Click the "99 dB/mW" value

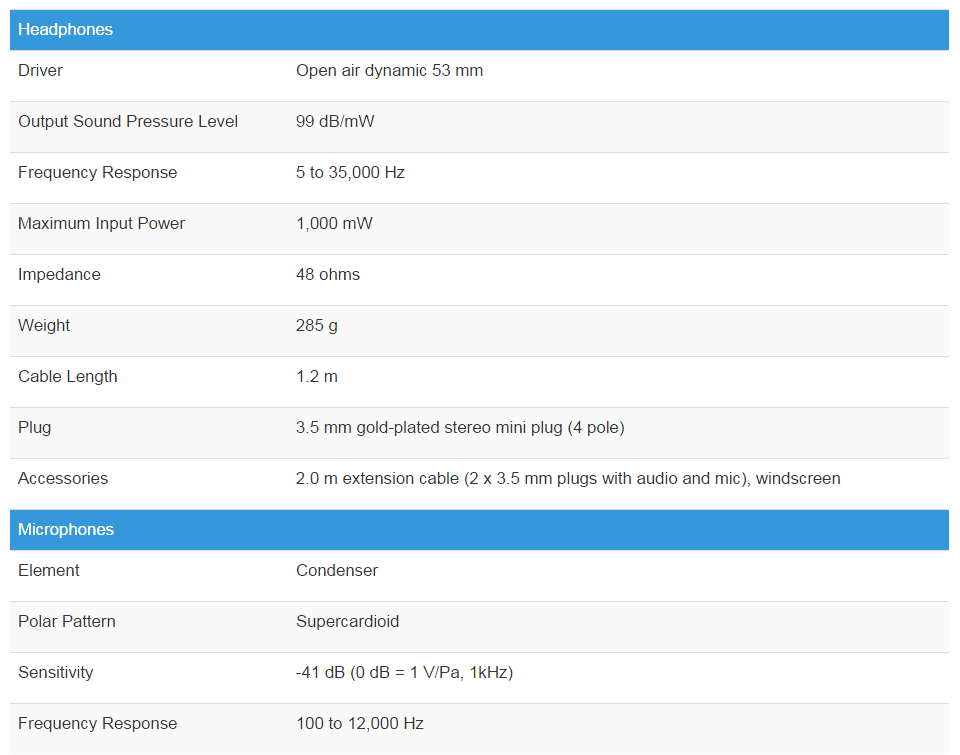335,121
